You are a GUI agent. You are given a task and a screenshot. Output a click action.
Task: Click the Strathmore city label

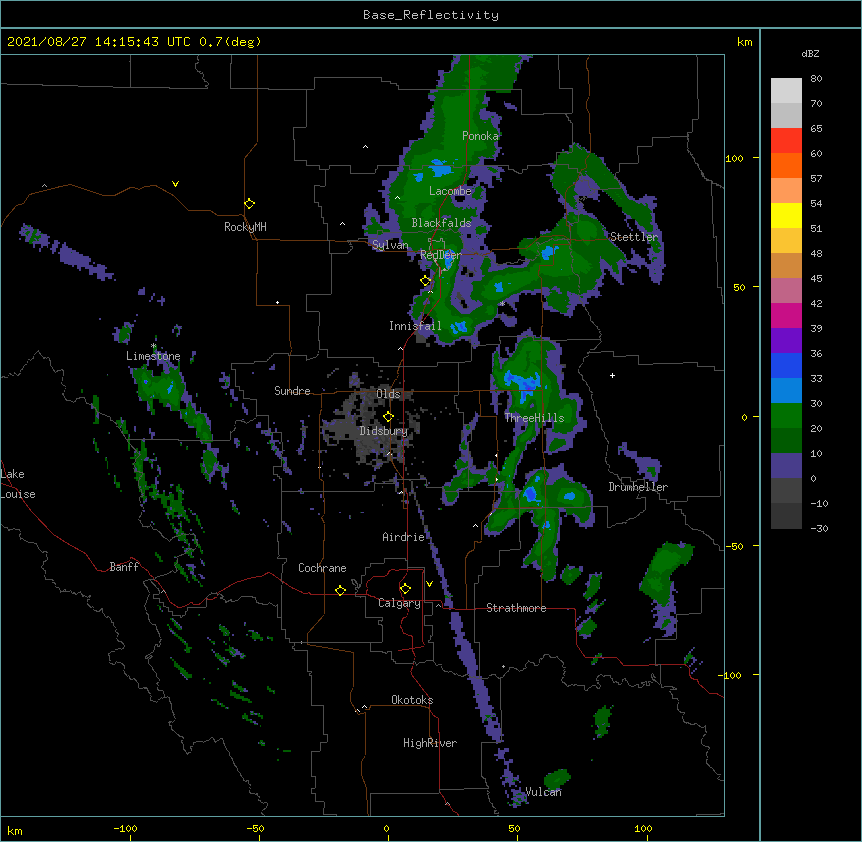(x=516, y=608)
